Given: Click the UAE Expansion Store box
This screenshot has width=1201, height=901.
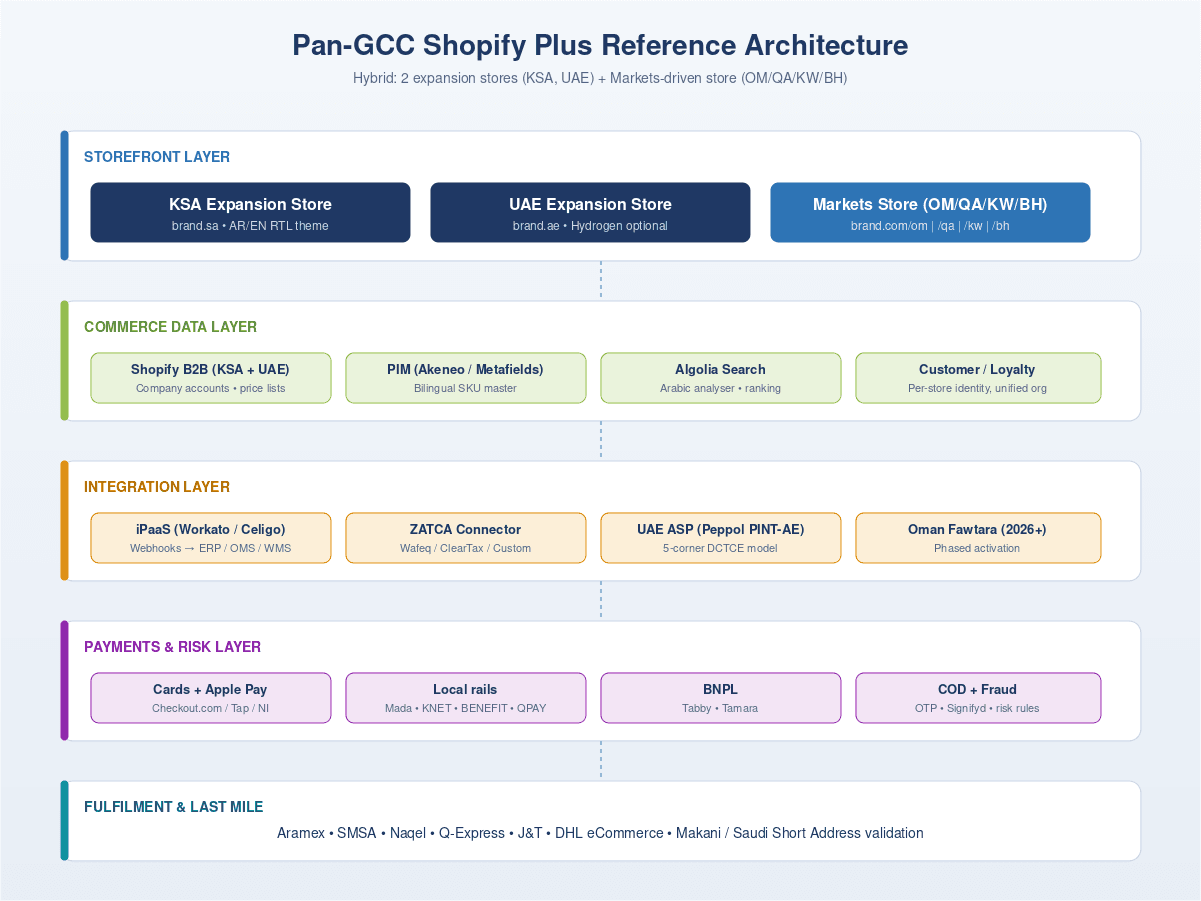Looking at the screenshot, I should coord(590,212).
